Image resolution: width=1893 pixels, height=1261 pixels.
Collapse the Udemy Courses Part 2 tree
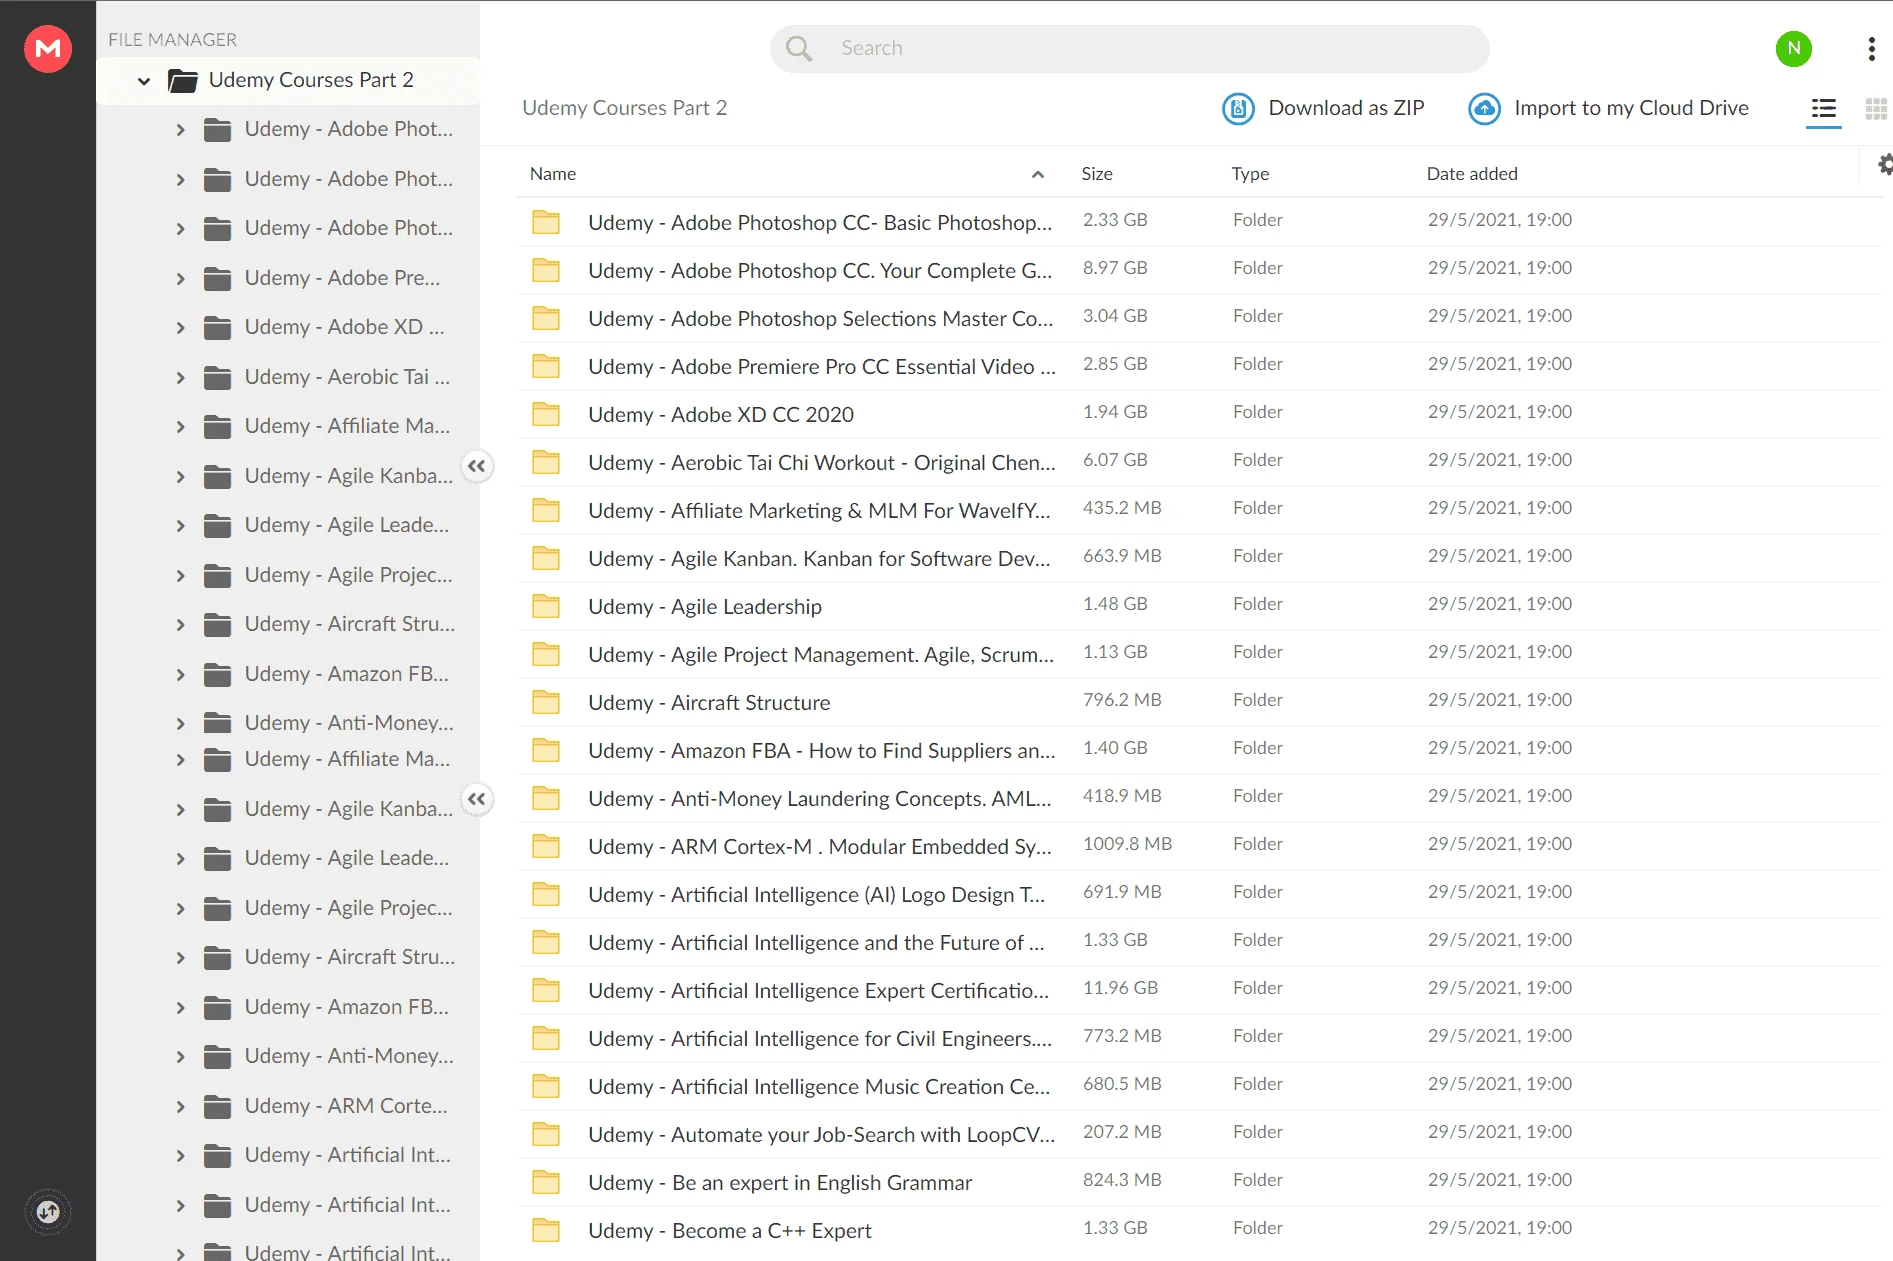coord(144,81)
